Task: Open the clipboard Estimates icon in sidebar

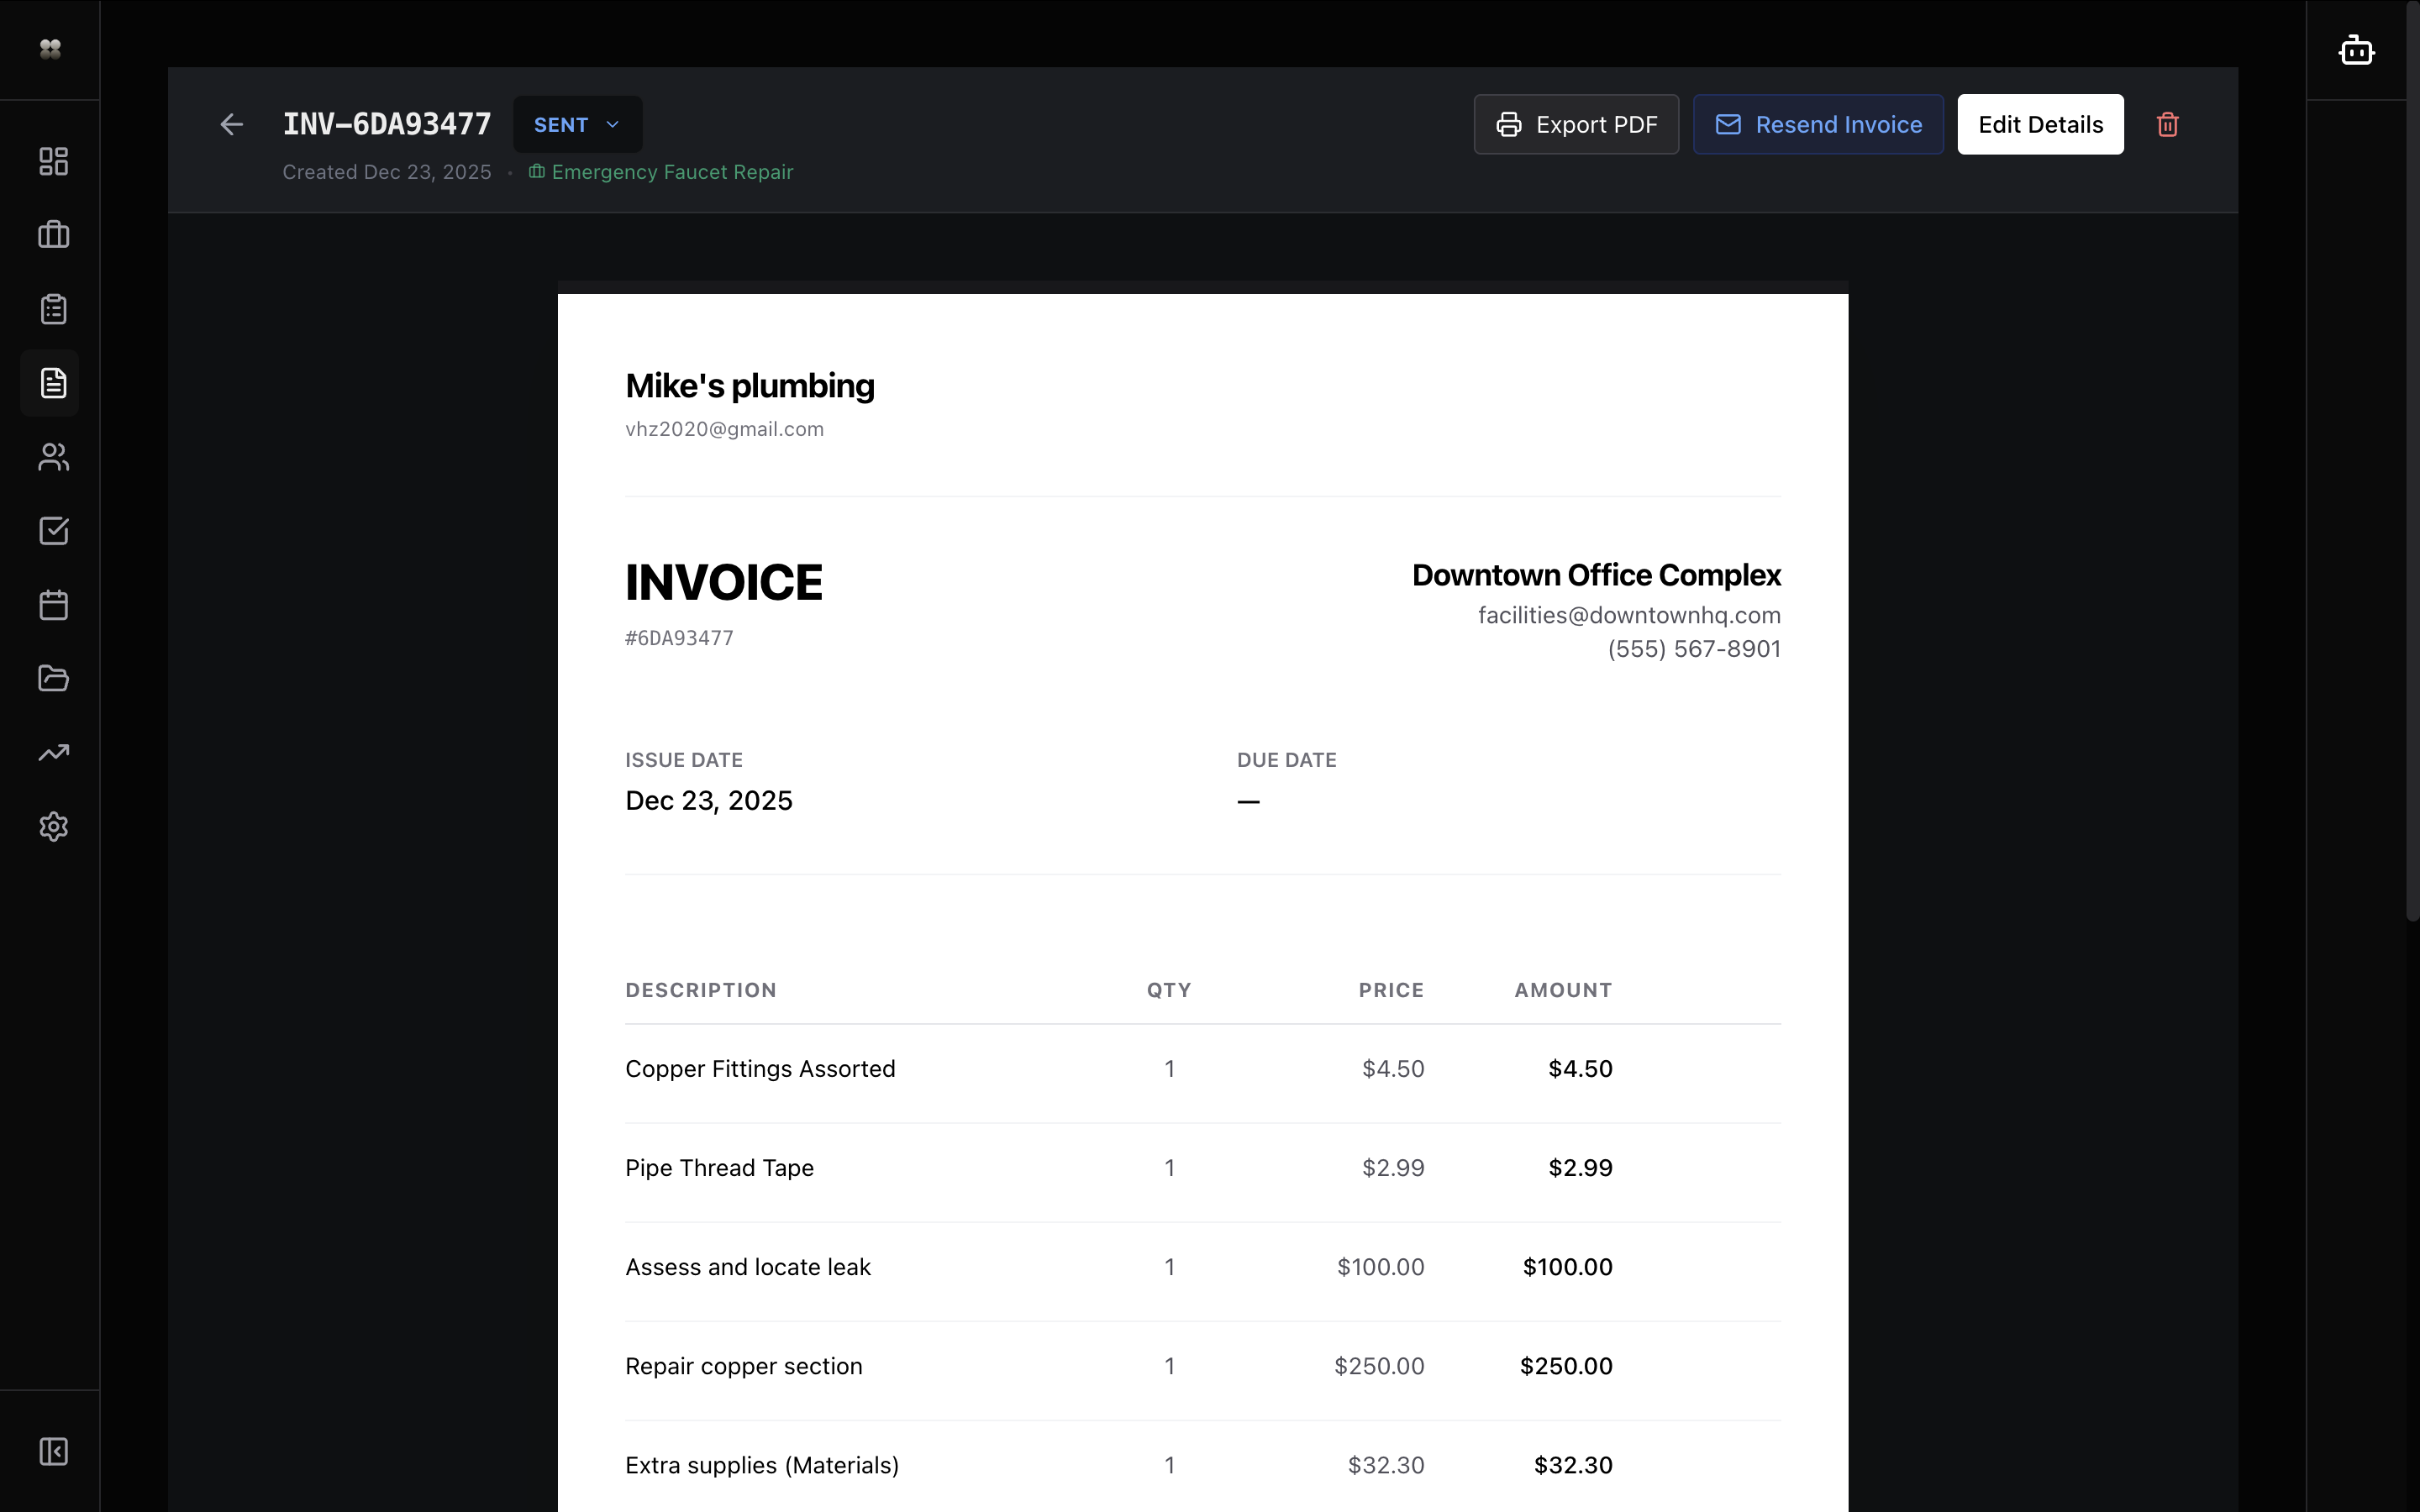Action: click(52, 309)
